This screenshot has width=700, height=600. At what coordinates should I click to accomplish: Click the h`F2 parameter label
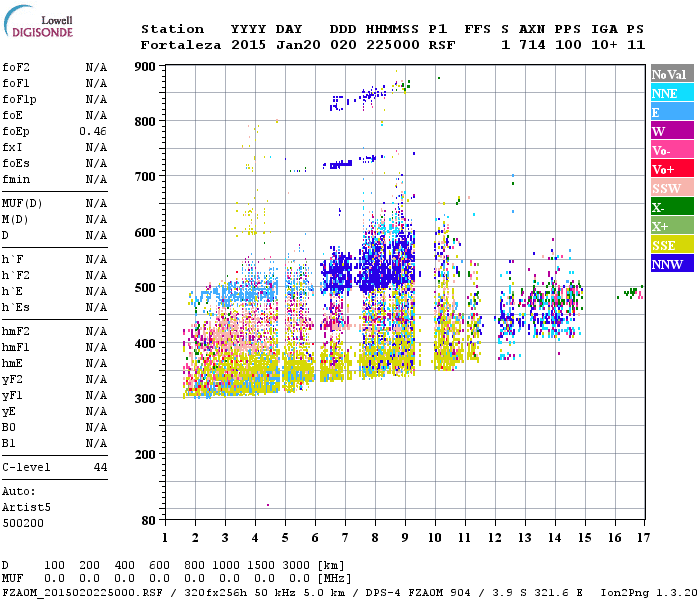tap(16, 275)
